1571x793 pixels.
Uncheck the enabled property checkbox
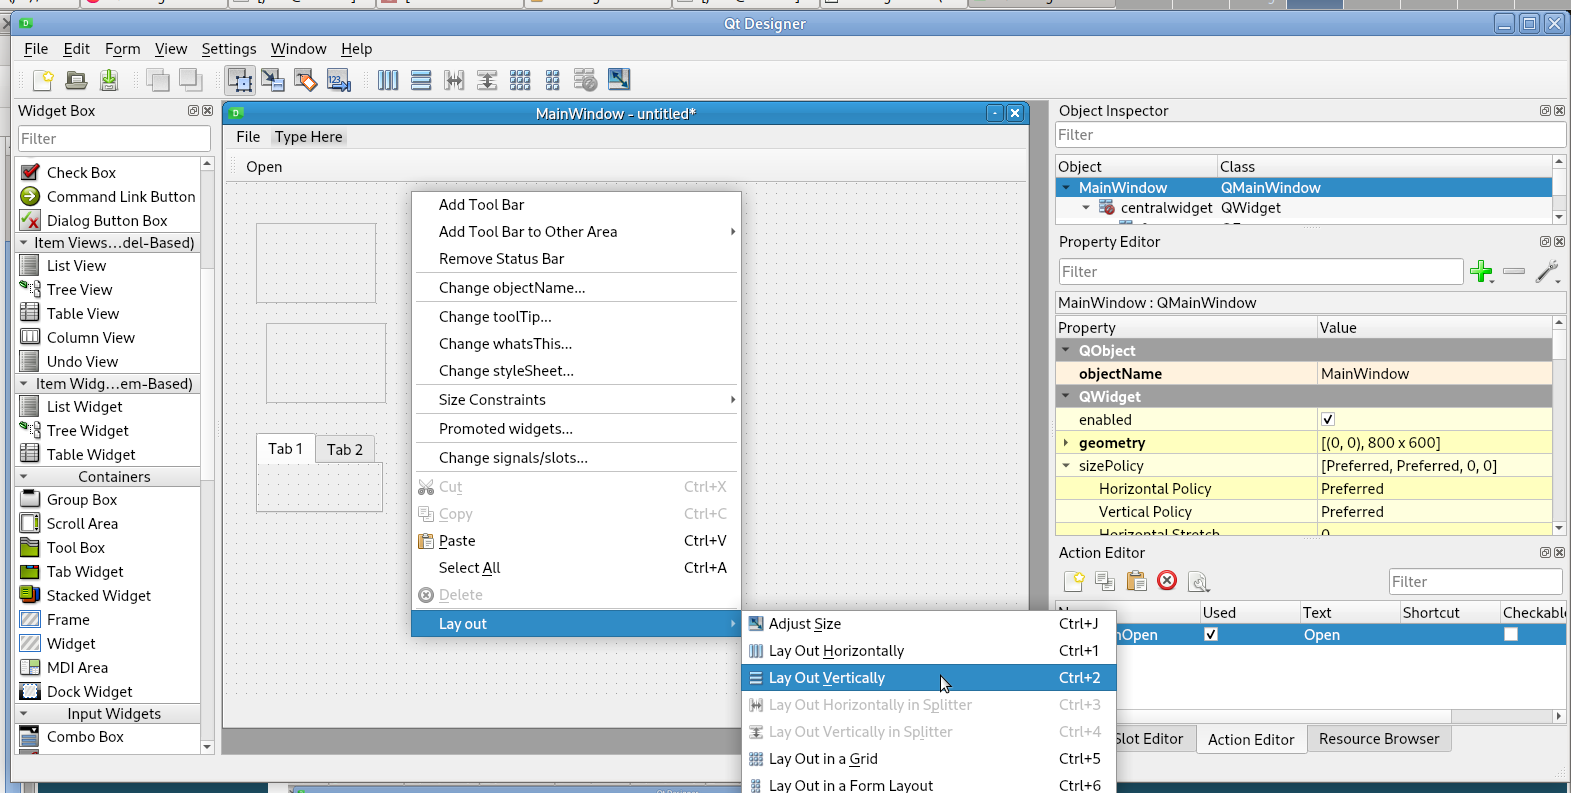1328,420
